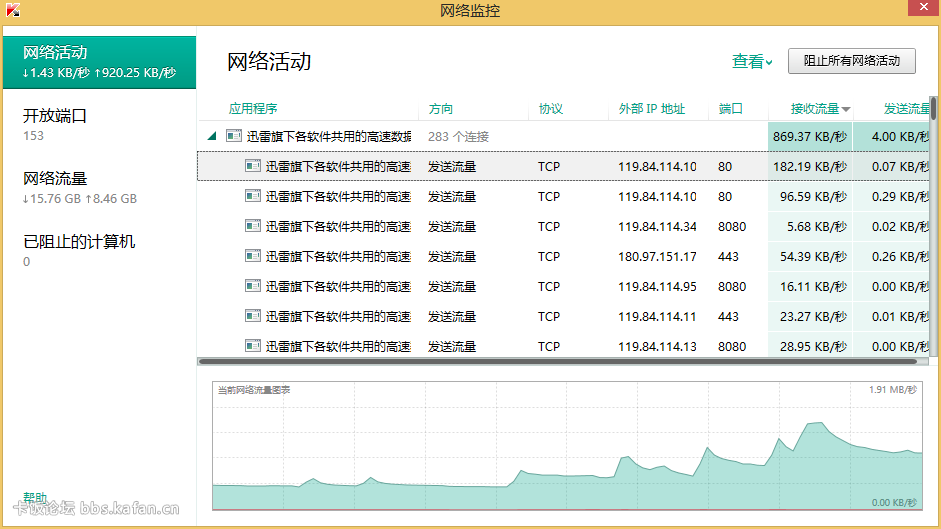This screenshot has height=529, width=941.
Task: Click 'TCP' in the 119.84.114.95 row
Action: point(549,286)
